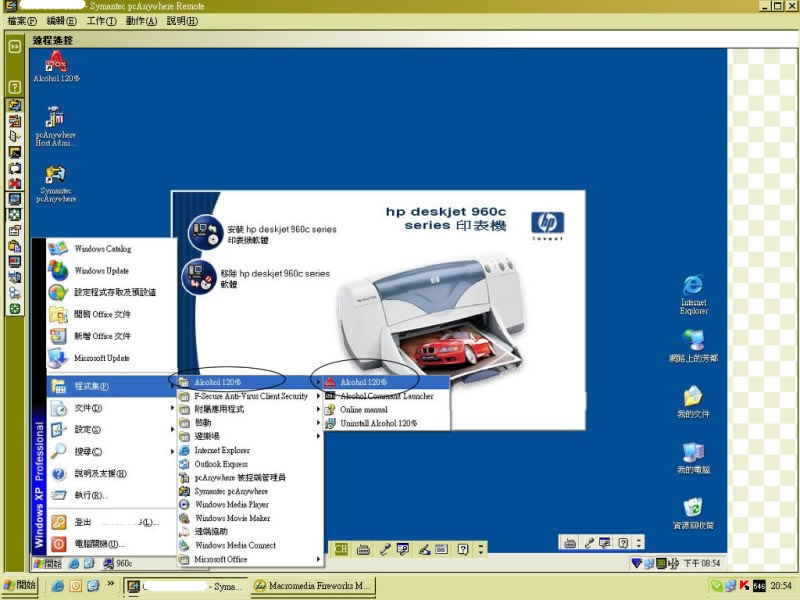
Task: Launch Outlook Express from programs list
Action: tap(250, 464)
